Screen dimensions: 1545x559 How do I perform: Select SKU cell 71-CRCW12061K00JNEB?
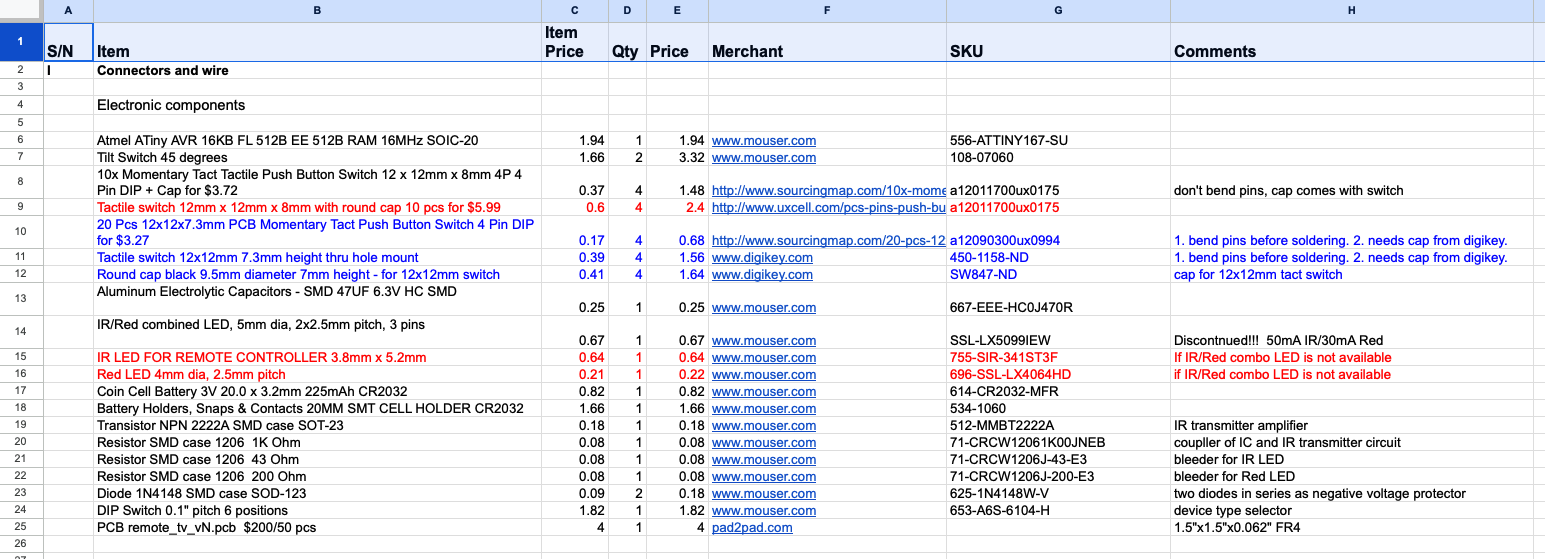(1058, 443)
